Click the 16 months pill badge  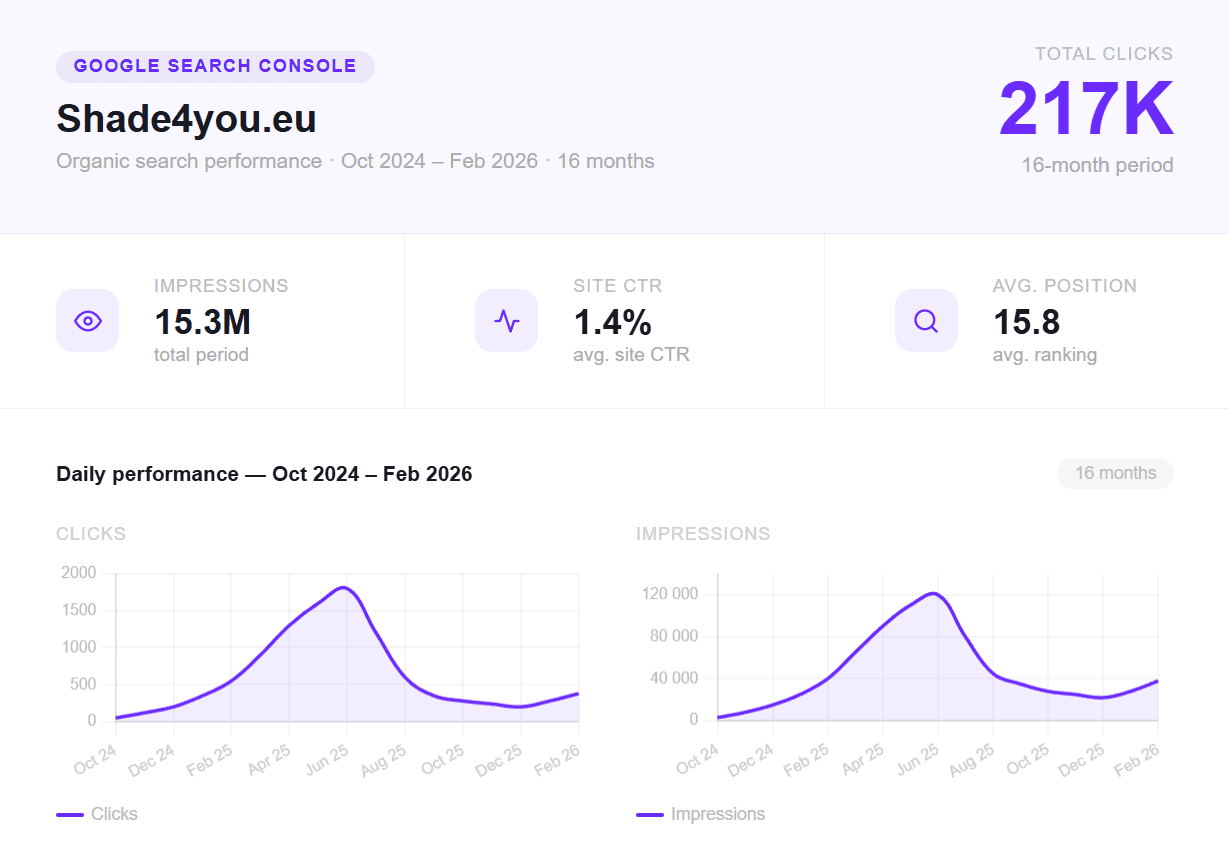(1115, 473)
